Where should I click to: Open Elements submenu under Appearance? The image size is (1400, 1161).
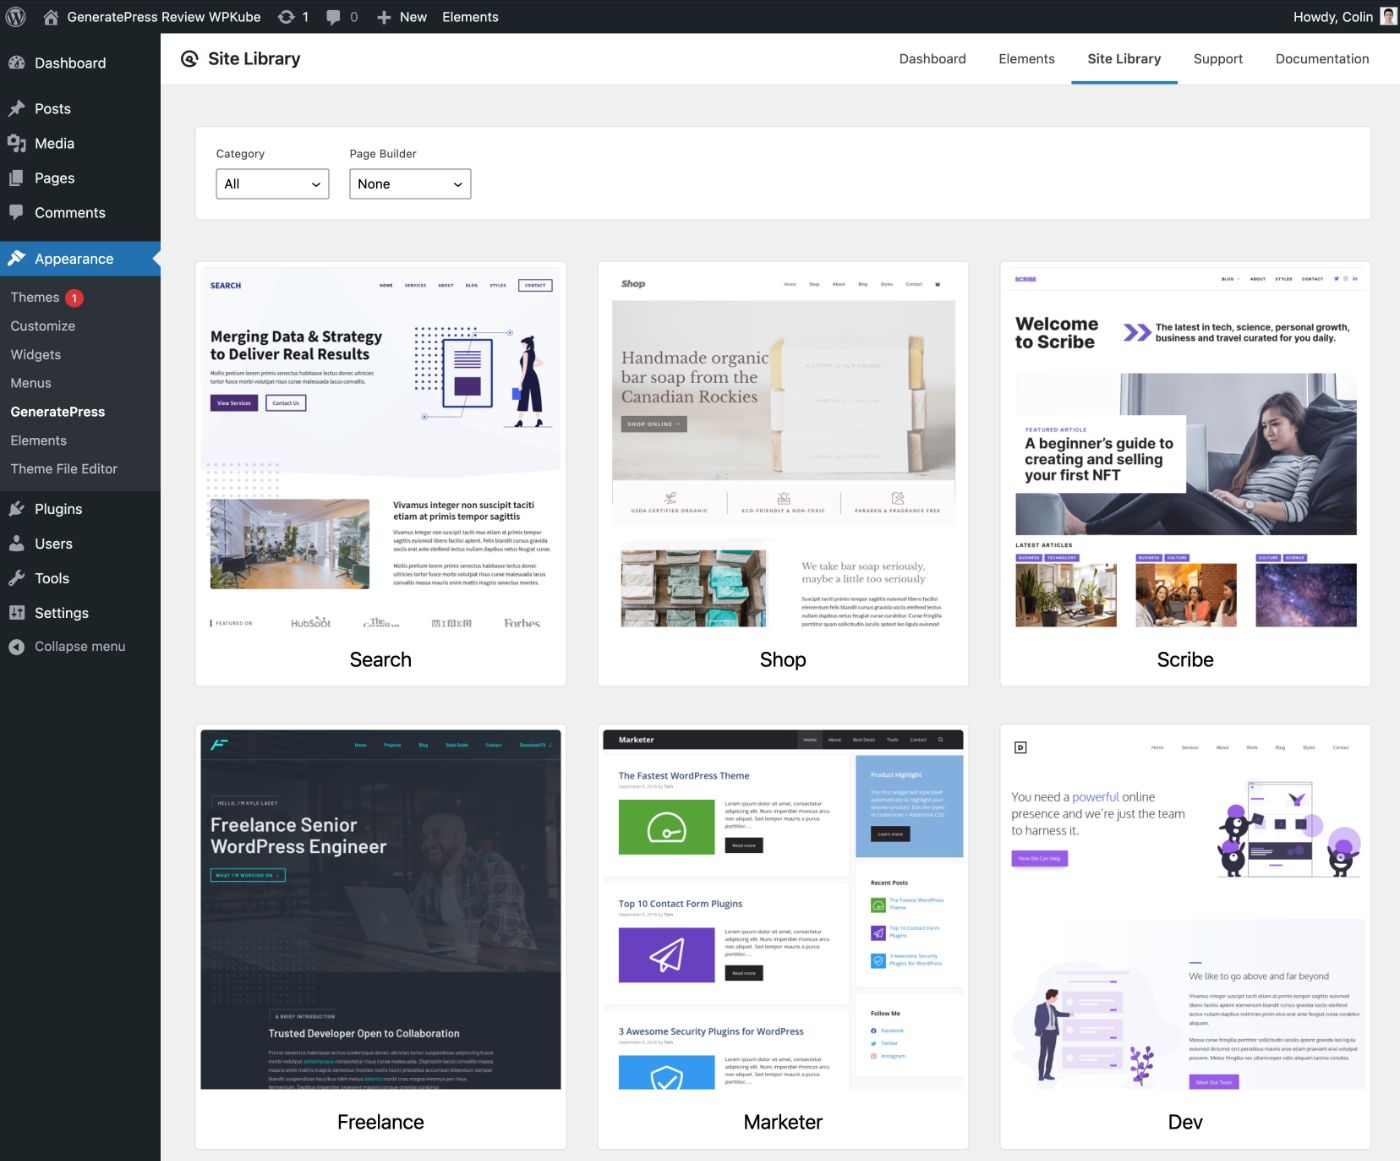pos(39,440)
